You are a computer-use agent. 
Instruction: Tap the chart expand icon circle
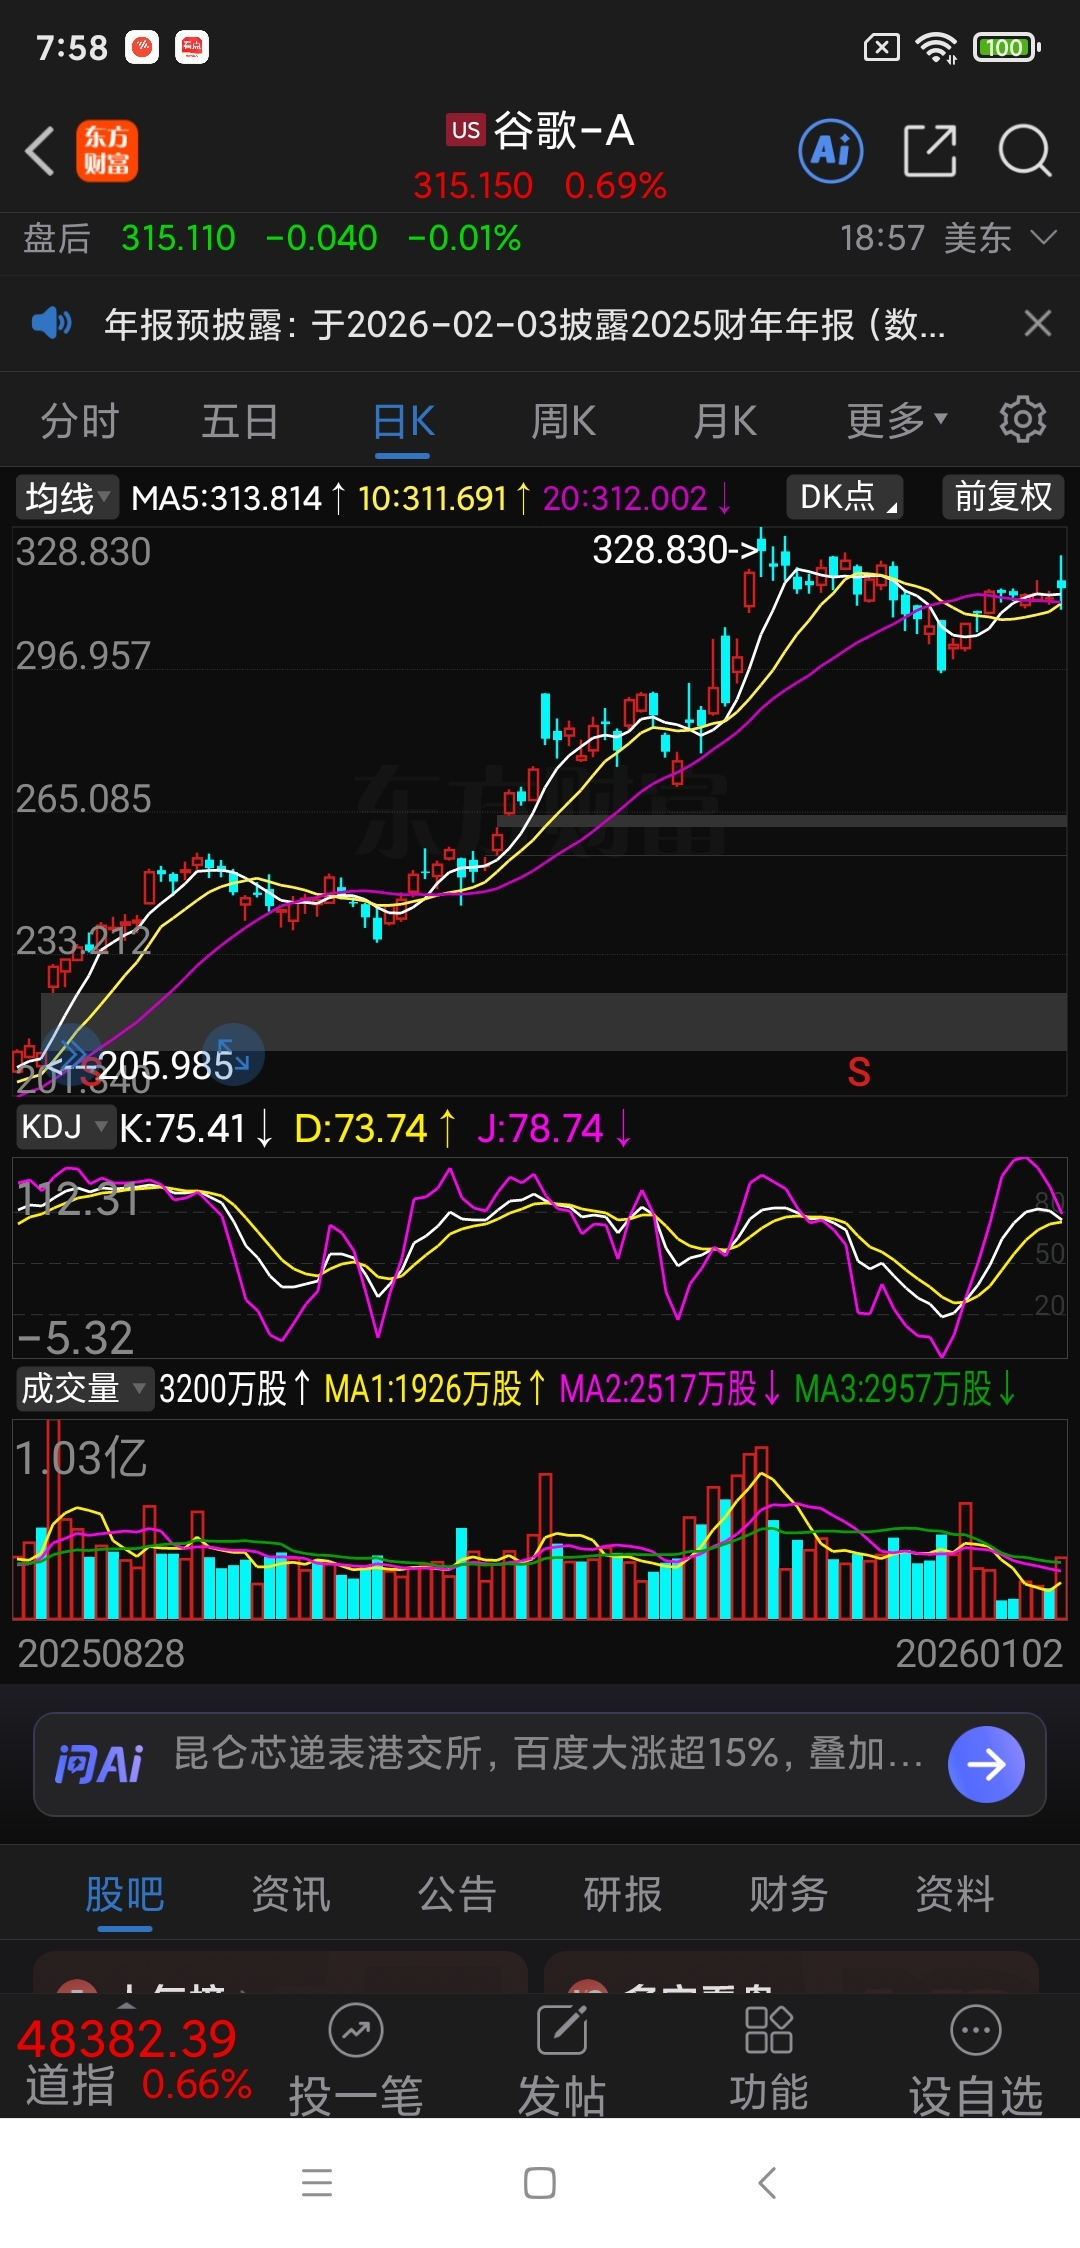233,1053
